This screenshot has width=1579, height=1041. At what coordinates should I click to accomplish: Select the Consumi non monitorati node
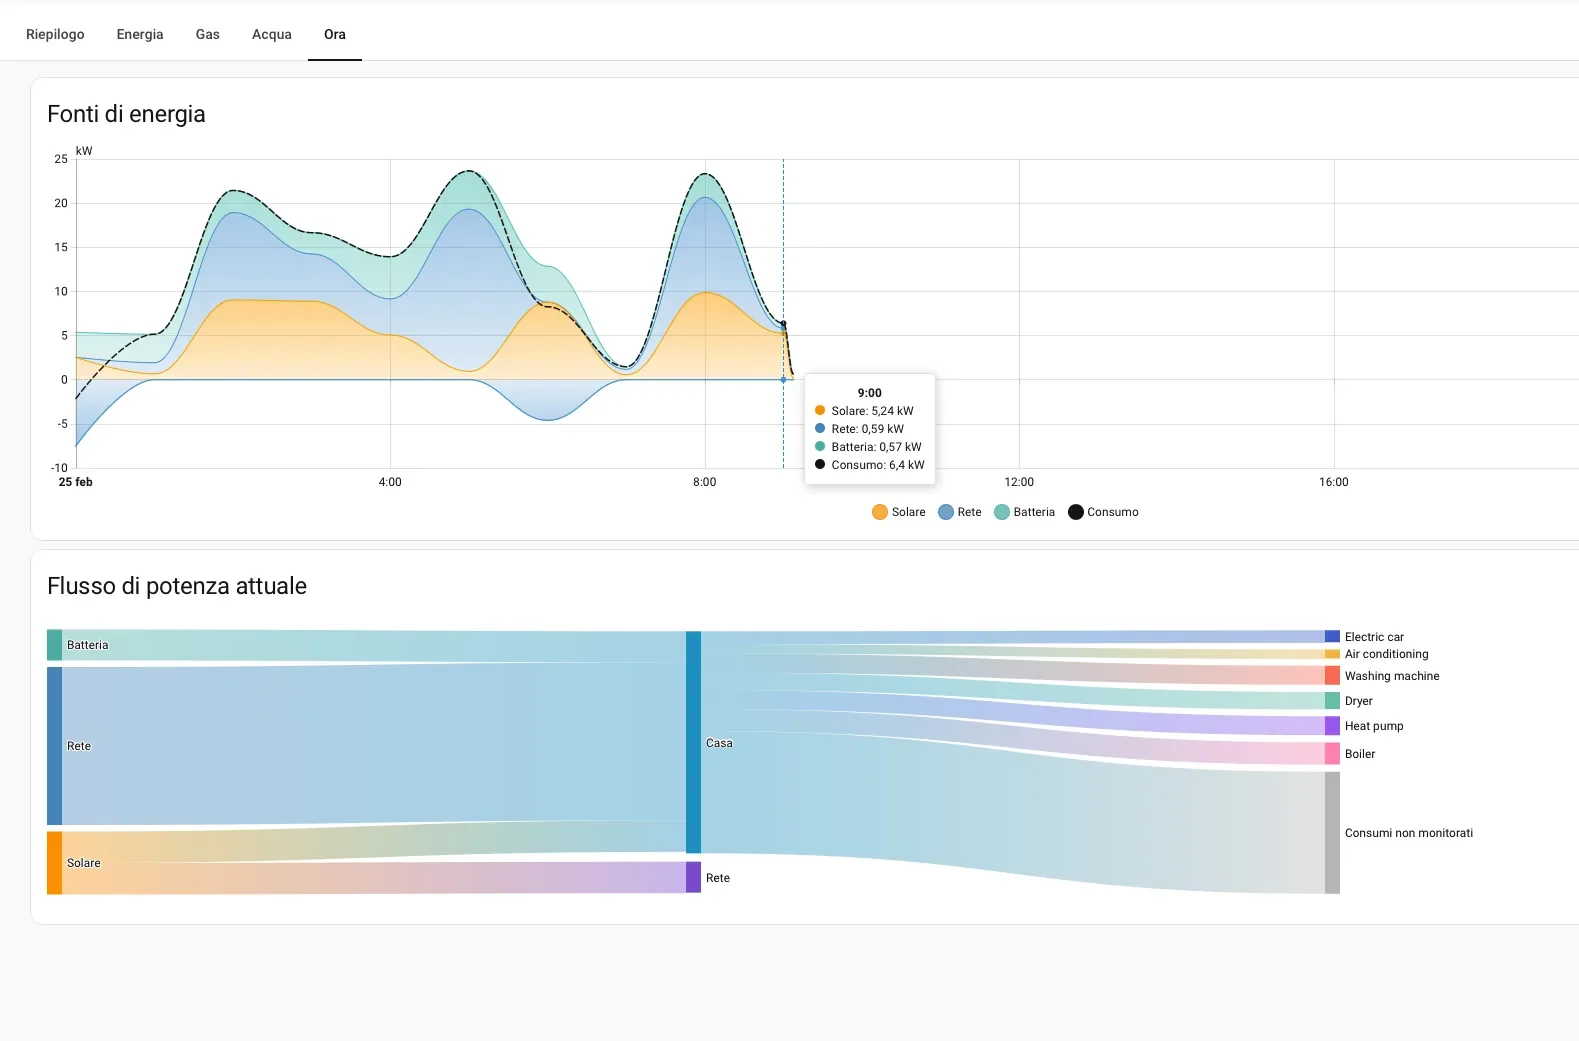[x=1332, y=833]
